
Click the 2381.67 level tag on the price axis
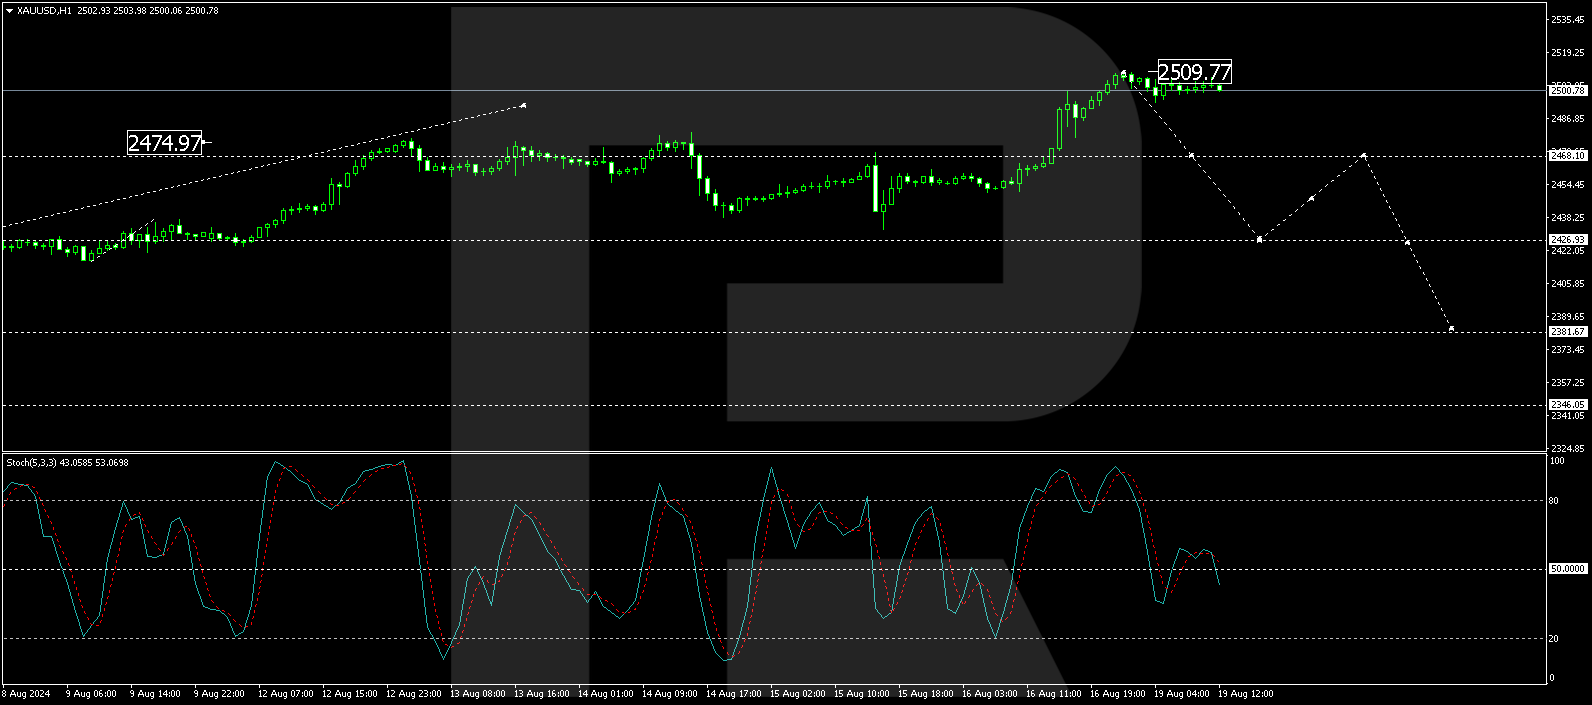[1567, 331]
